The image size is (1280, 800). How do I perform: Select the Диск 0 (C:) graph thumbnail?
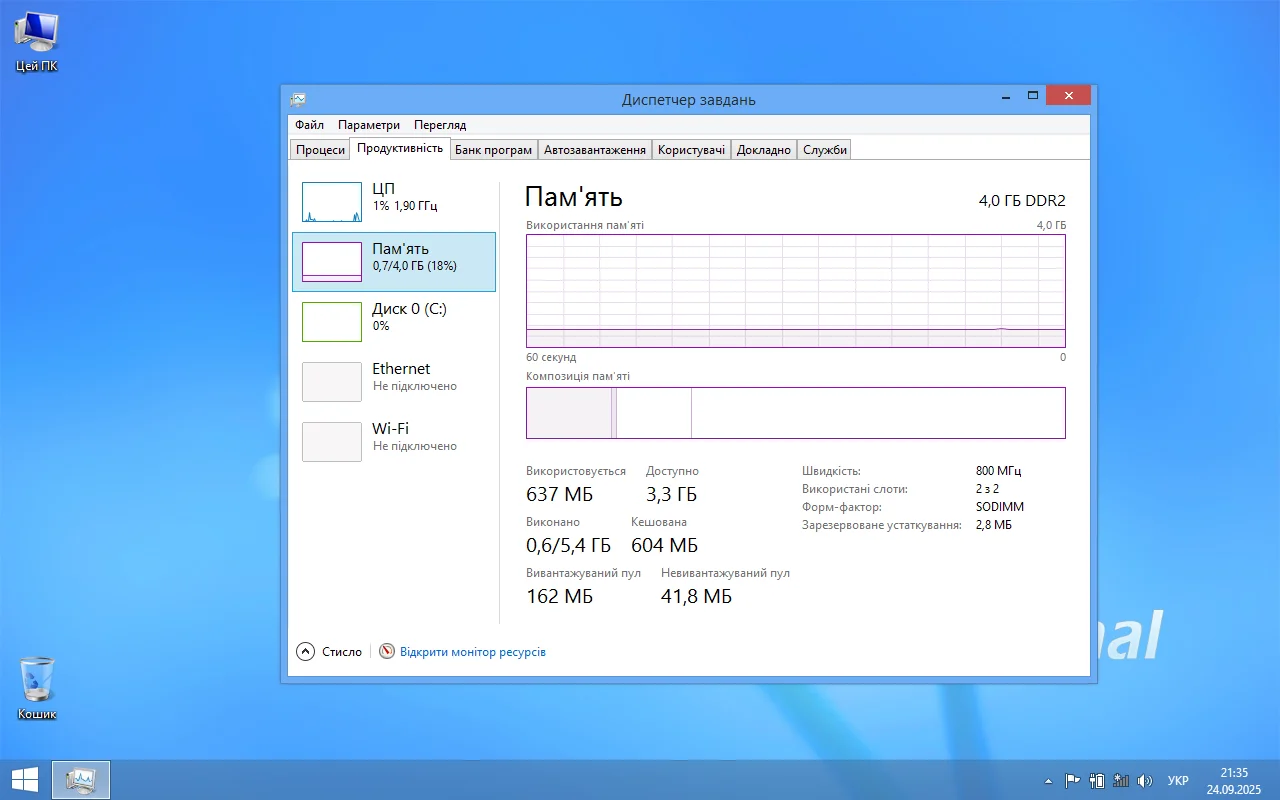pos(332,322)
